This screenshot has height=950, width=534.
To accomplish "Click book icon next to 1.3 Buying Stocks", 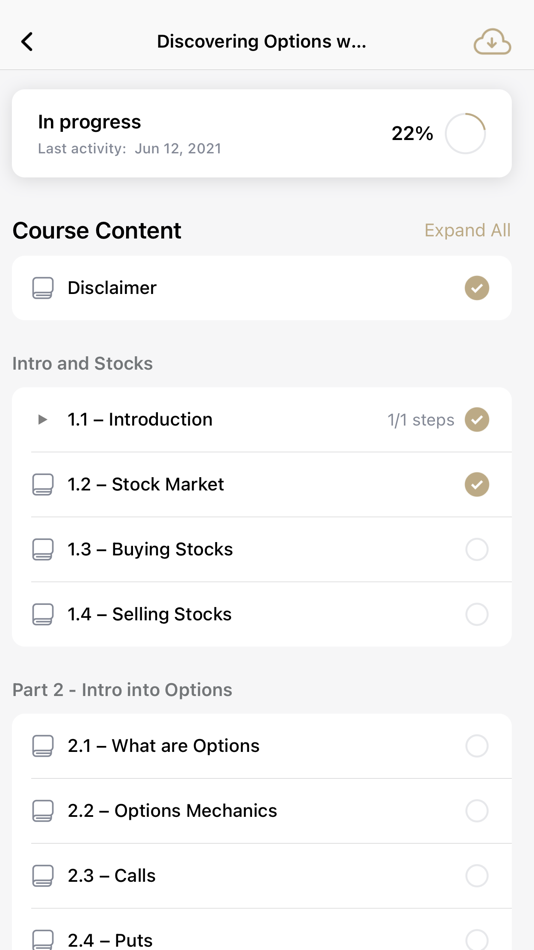I will [x=42, y=549].
